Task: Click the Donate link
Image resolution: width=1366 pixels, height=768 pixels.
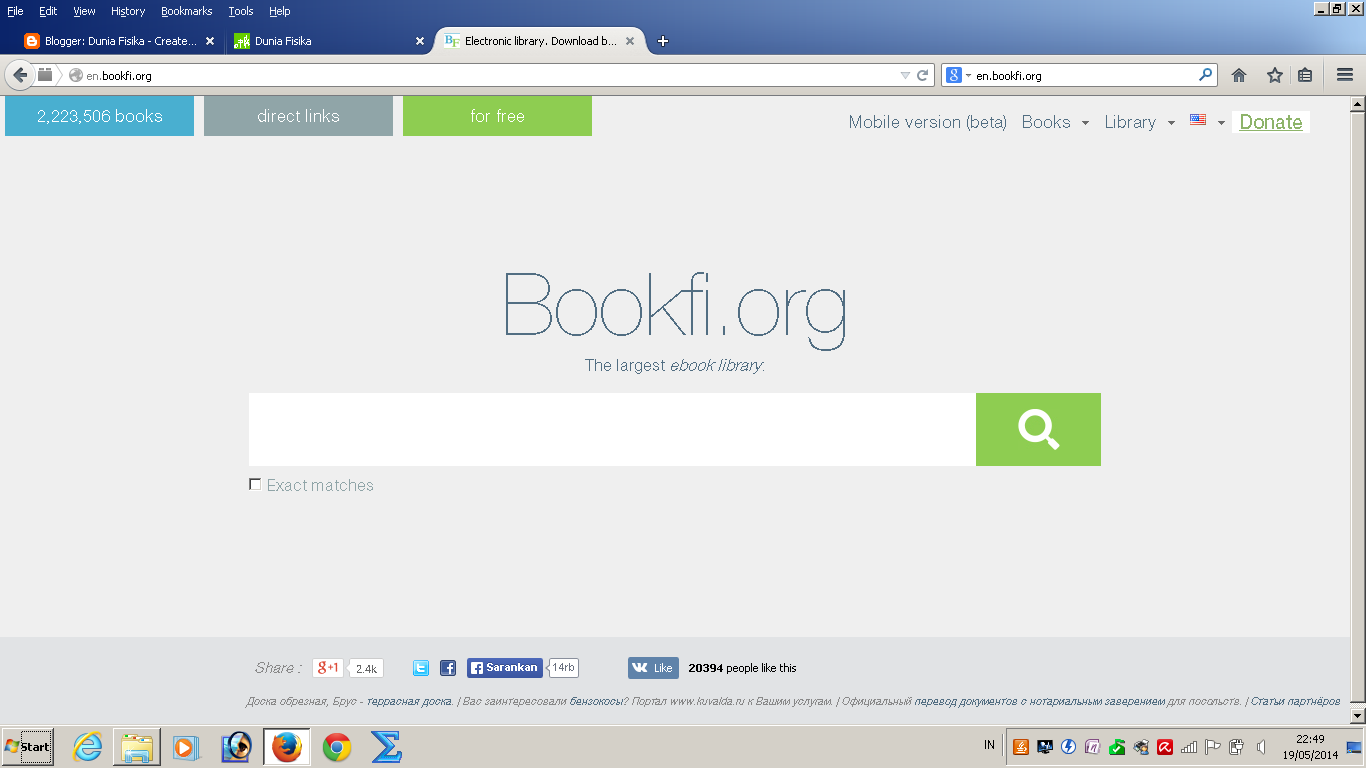Action: tap(1271, 122)
